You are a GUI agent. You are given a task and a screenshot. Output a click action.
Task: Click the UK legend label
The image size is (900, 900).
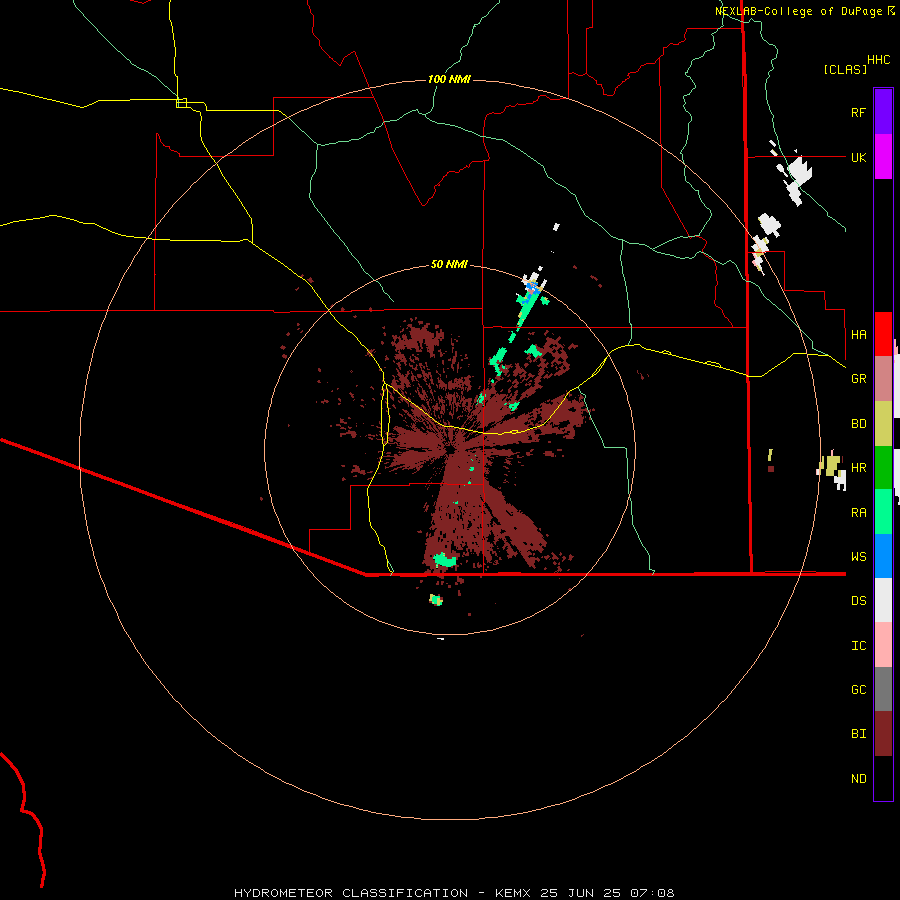[858, 157]
